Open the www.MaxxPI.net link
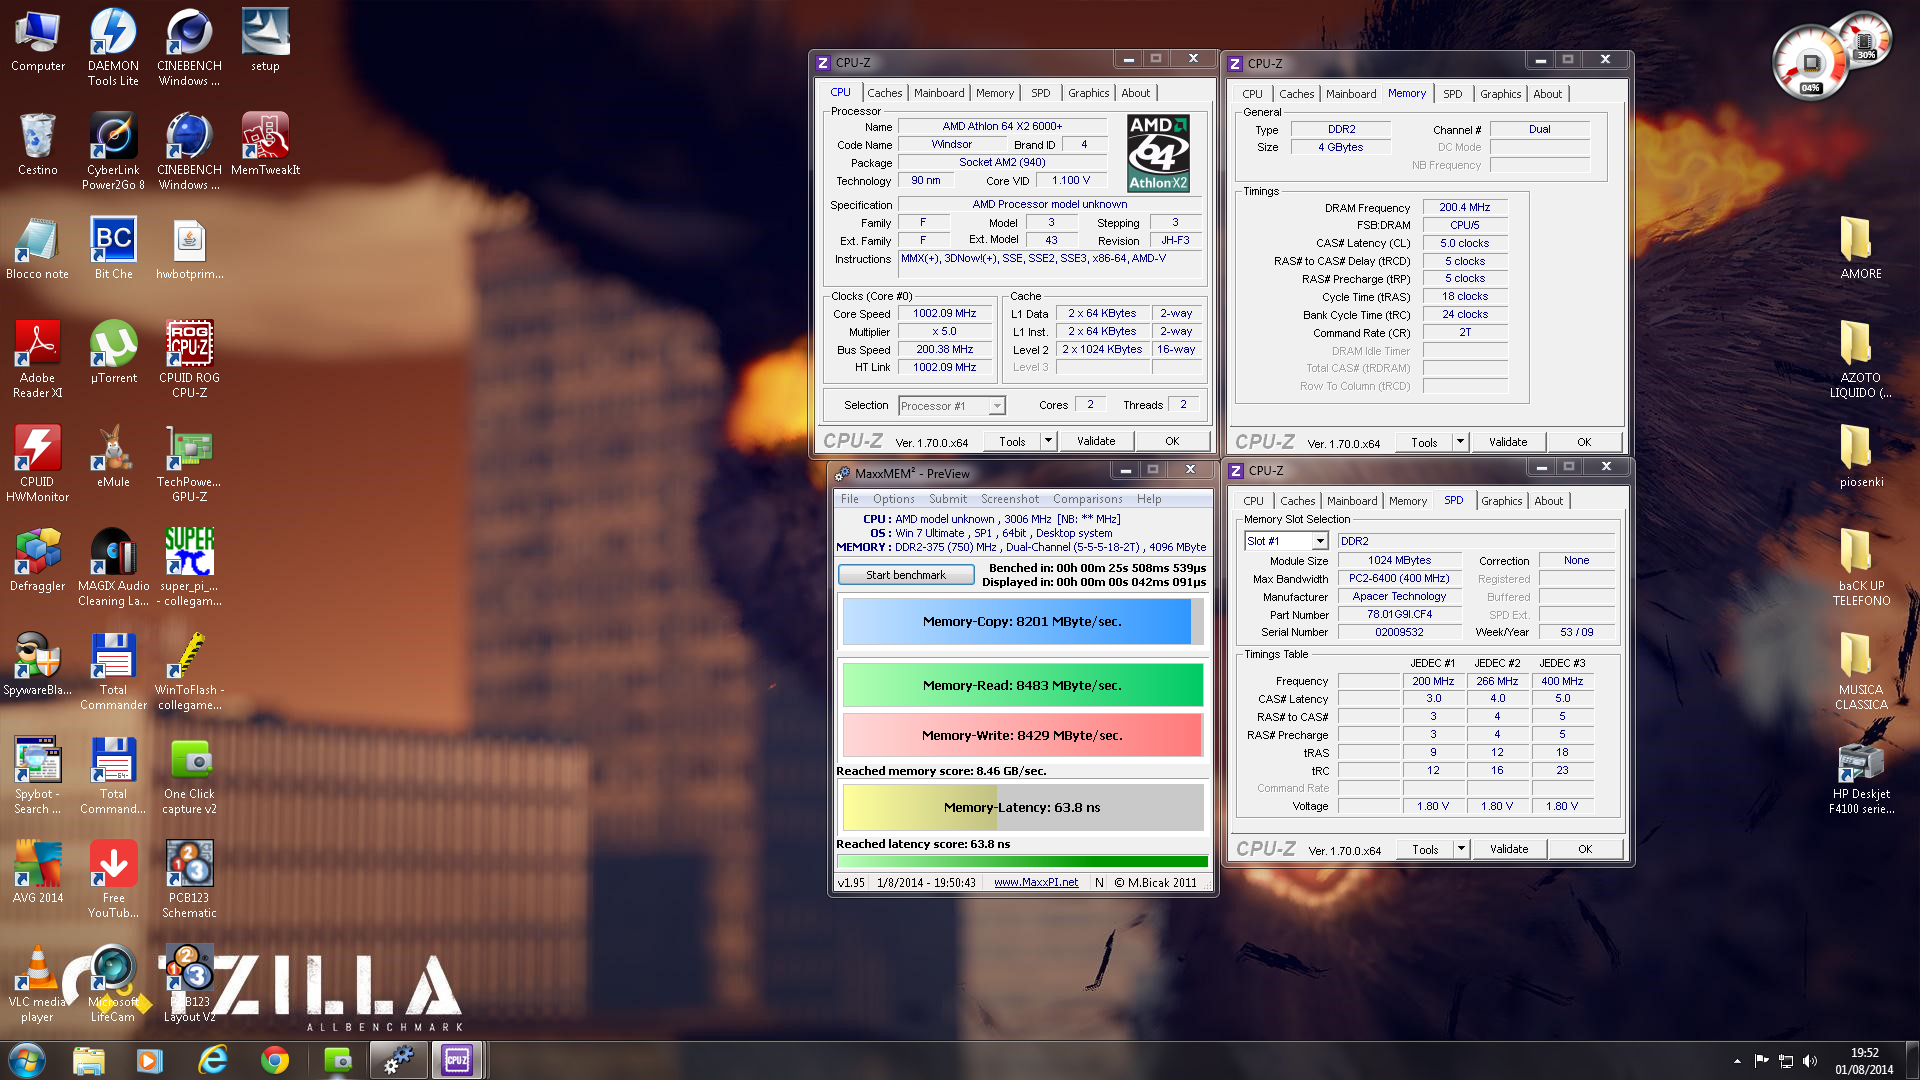Image resolution: width=1920 pixels, height=1080 pixels. coord(1036,882)
